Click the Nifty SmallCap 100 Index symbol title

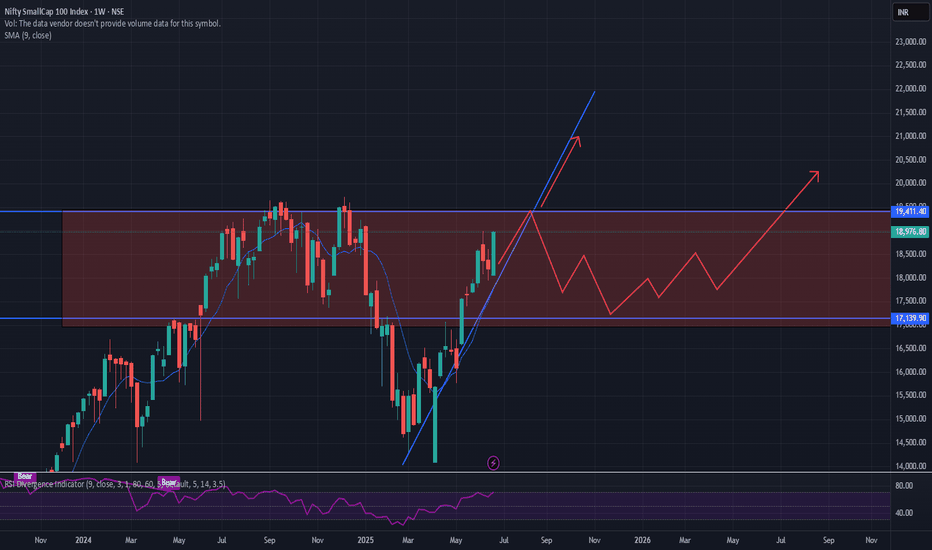click(64, 11)
